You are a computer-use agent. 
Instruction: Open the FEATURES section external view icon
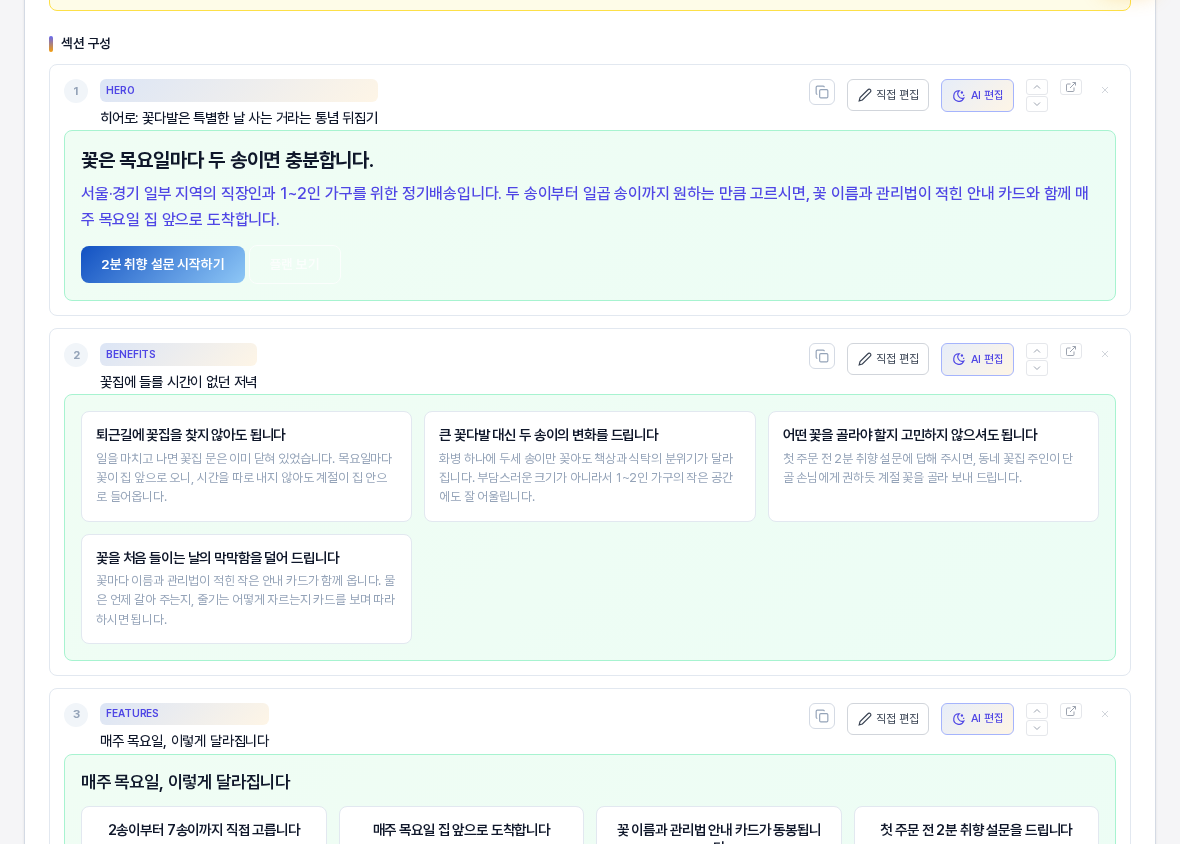[x=1071, y=711]
